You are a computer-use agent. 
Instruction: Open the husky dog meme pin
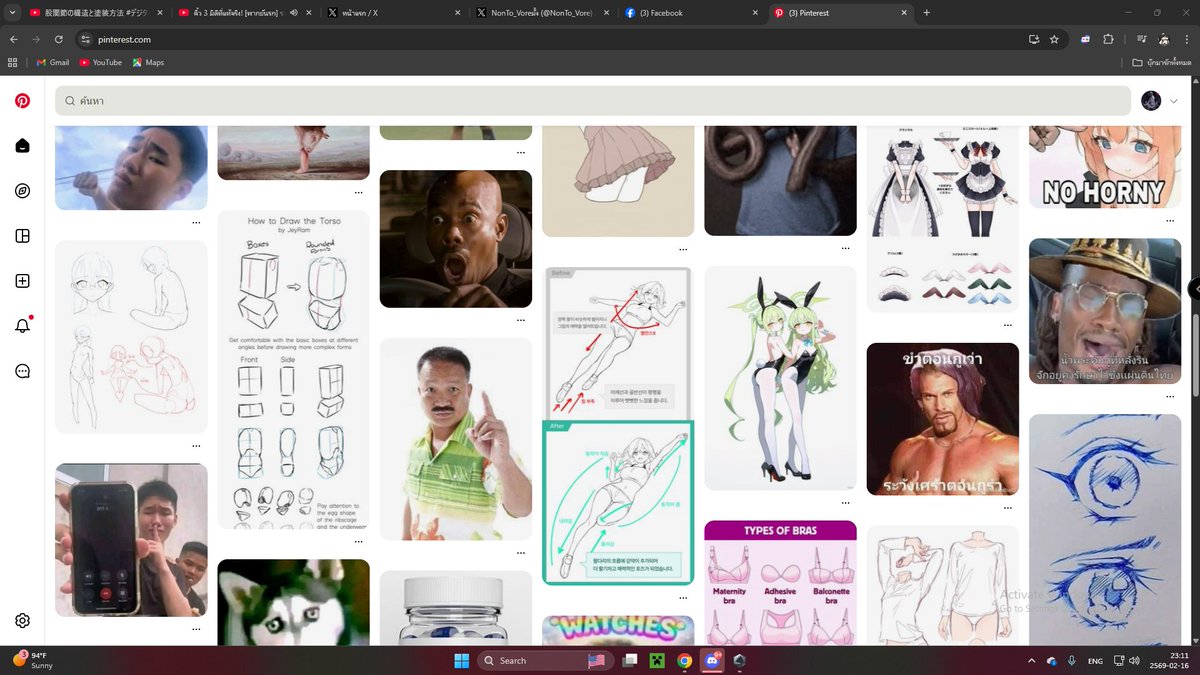293,602
